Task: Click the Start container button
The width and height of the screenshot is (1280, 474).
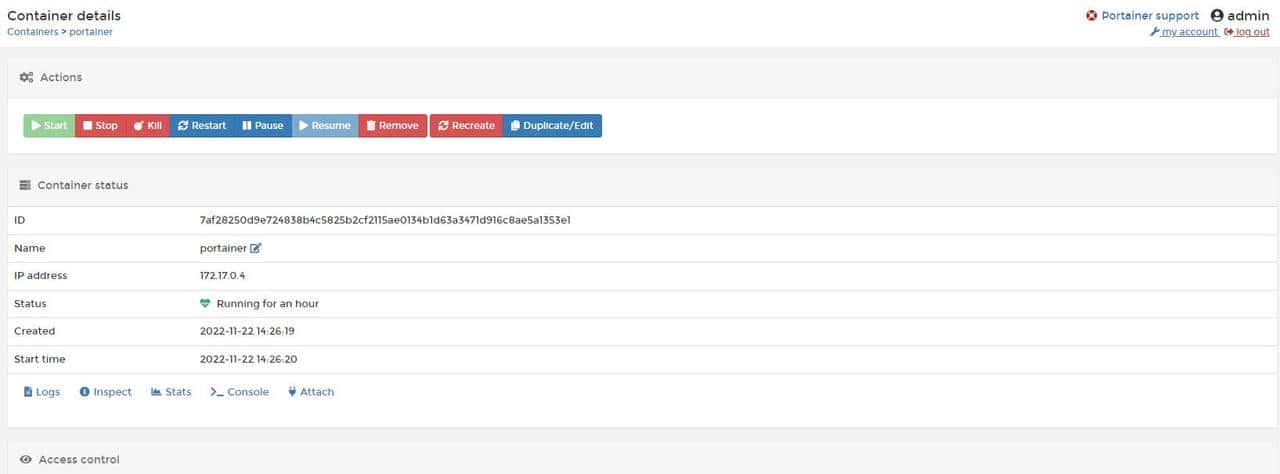Action: click(49, 126)
